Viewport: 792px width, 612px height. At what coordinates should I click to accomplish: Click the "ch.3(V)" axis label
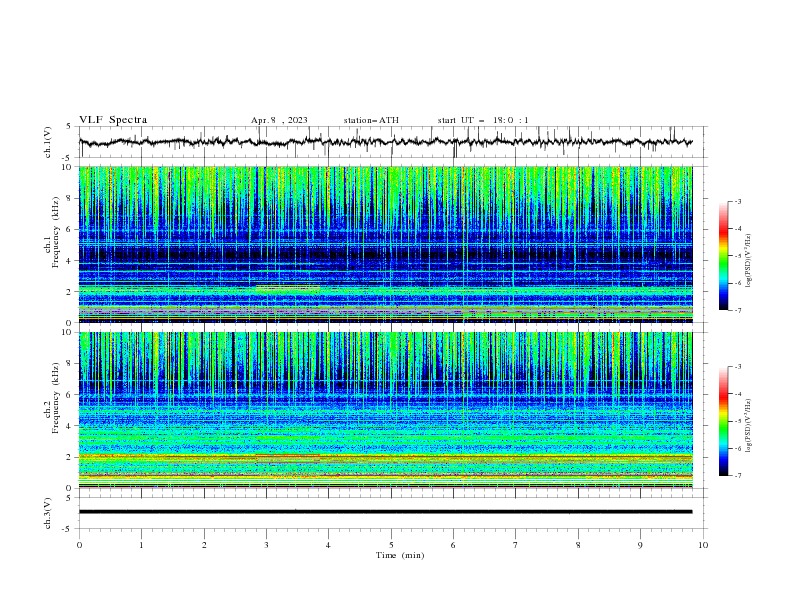pyautogui.click(x=48, y=513)
